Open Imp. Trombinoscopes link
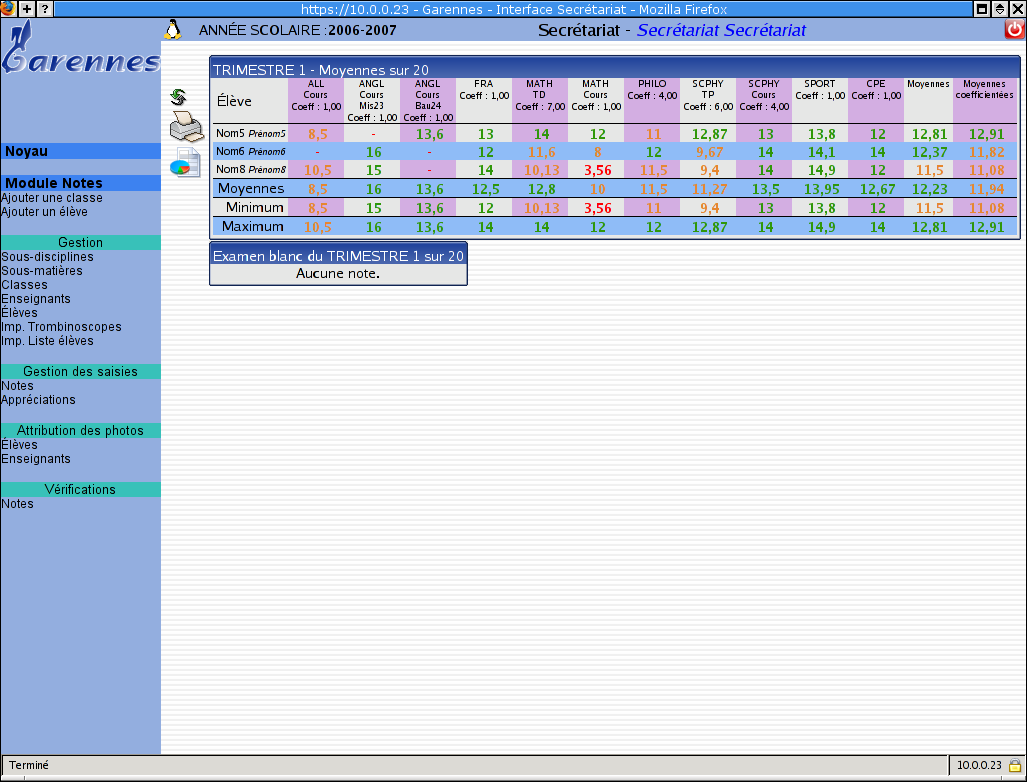This screenshot has height=782, width=1027. point(61,327)
